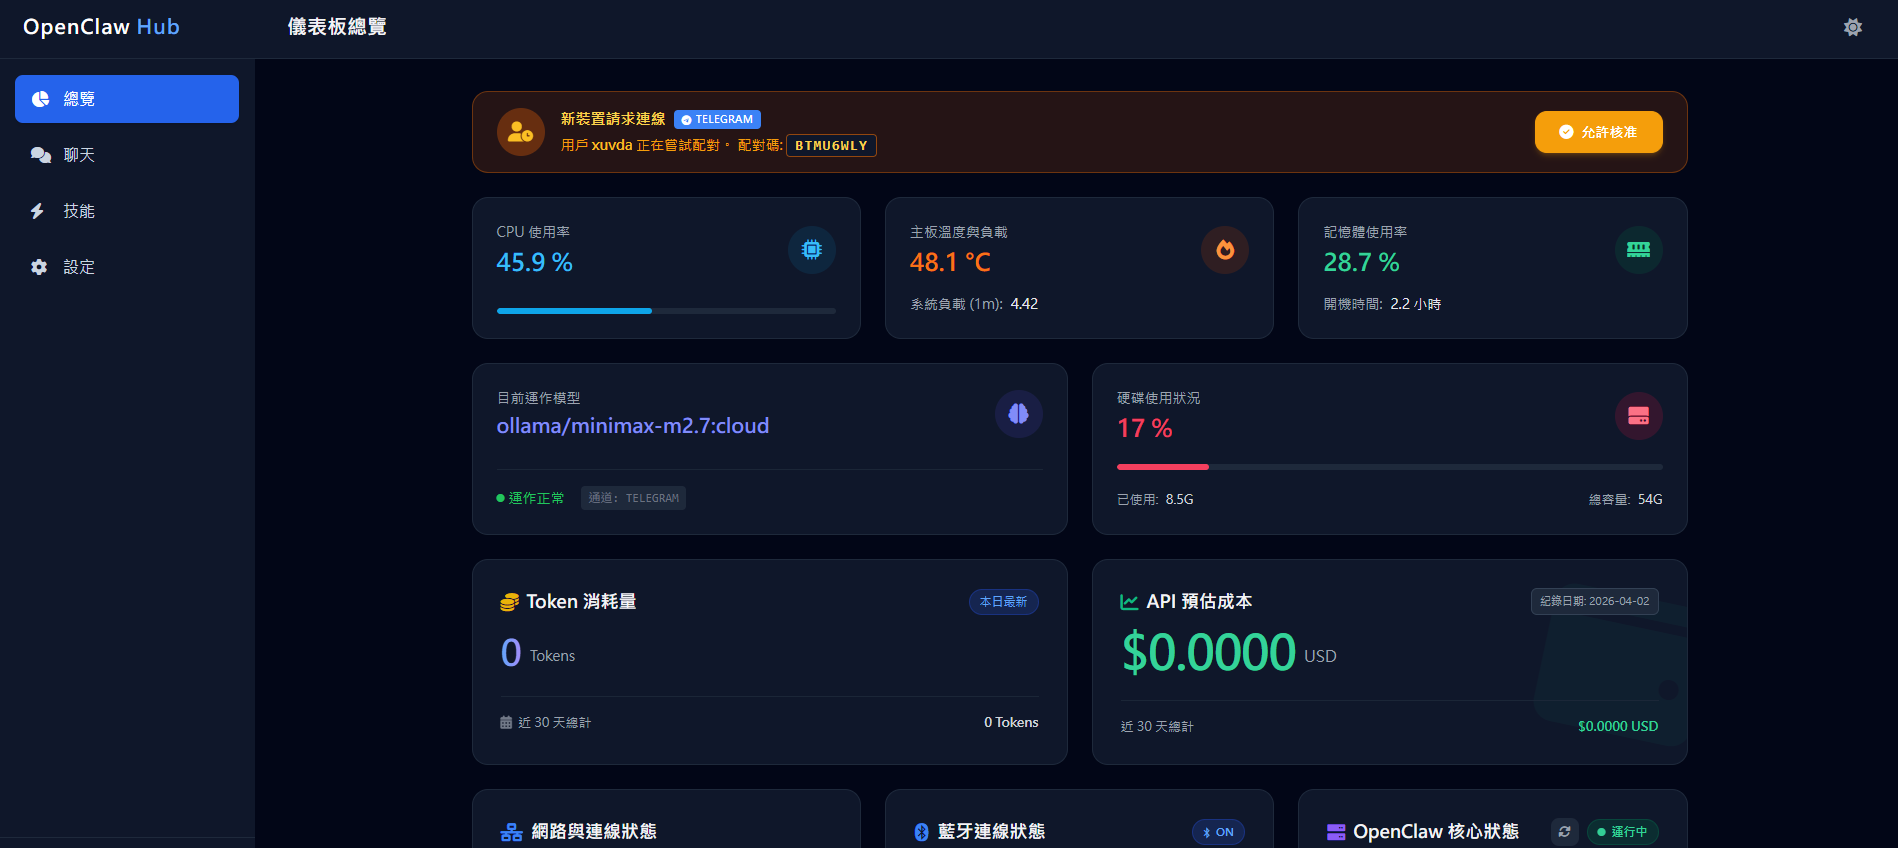
Task: Click the 30-day total 0 Tokens value
Action: coord(1011,722)
